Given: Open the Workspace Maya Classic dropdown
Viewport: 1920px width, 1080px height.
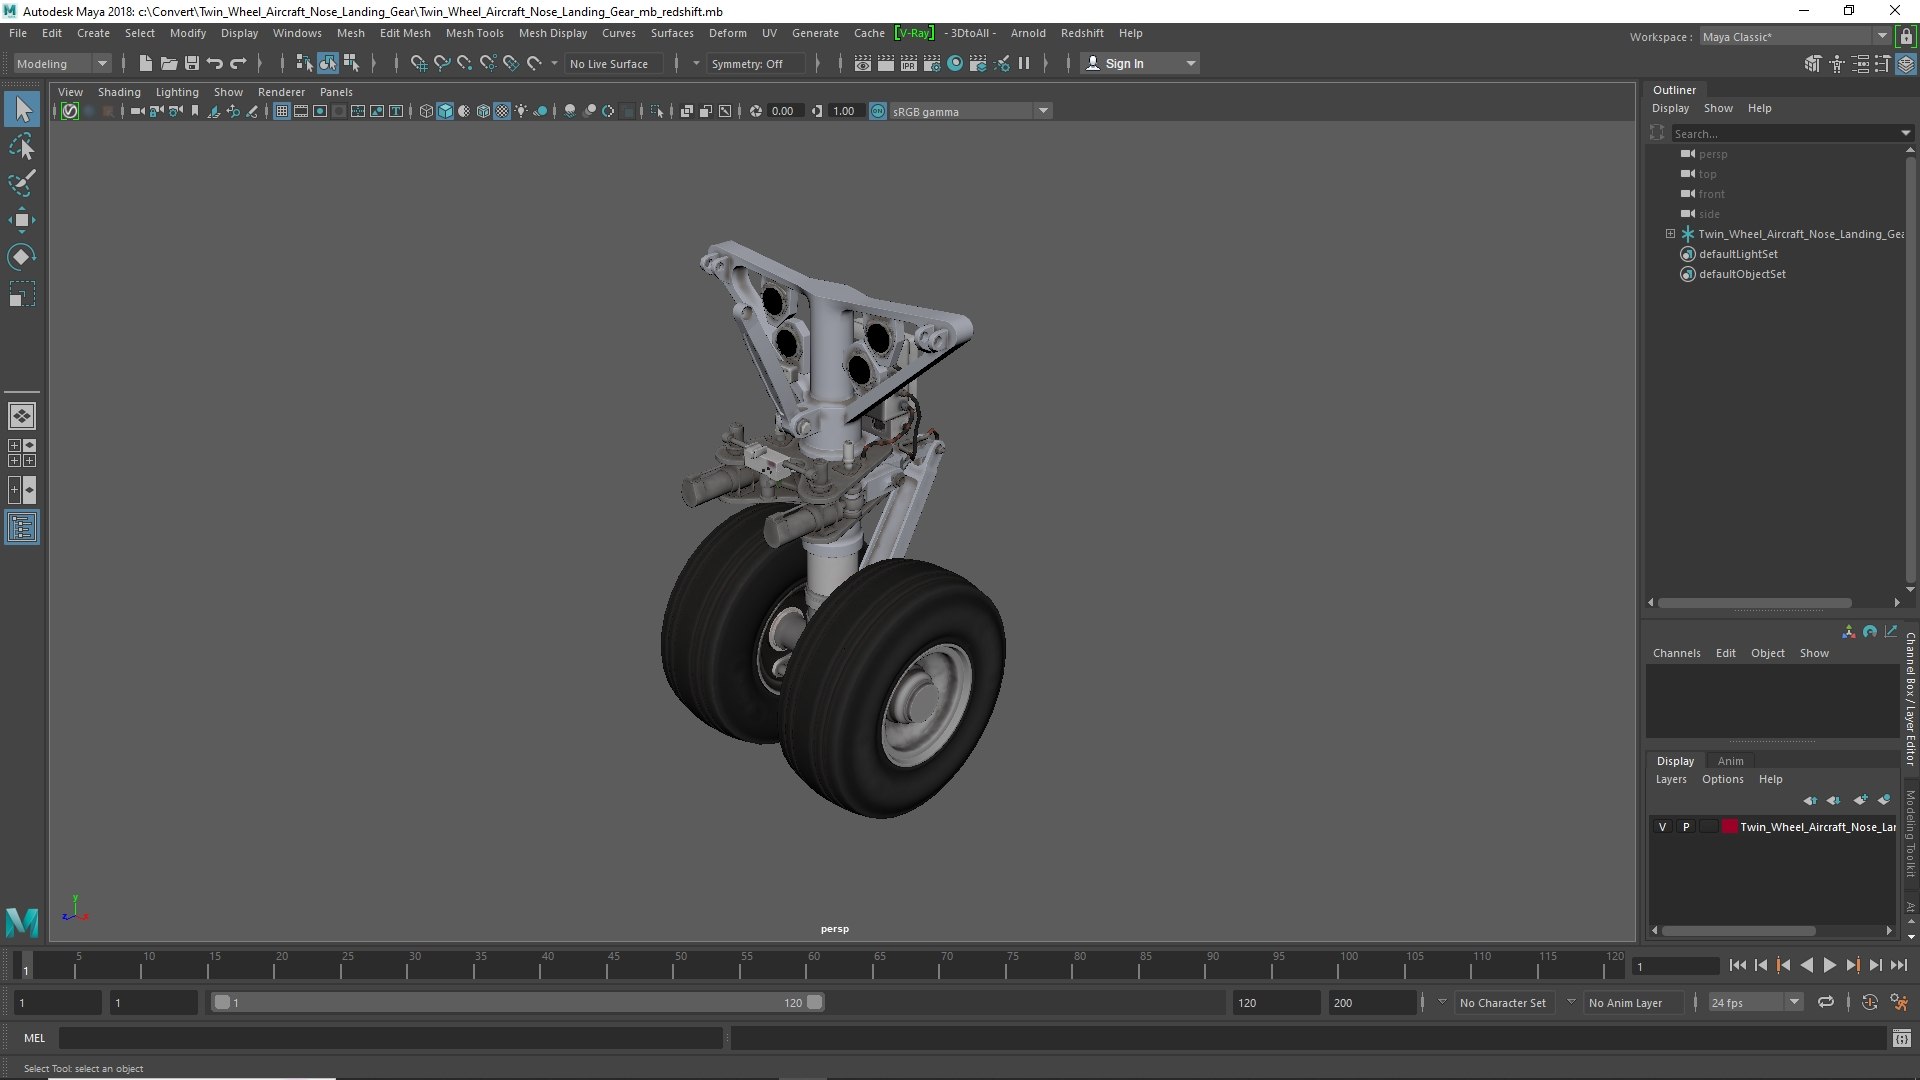Looking at the screenshot, I should click(1795, 37).
